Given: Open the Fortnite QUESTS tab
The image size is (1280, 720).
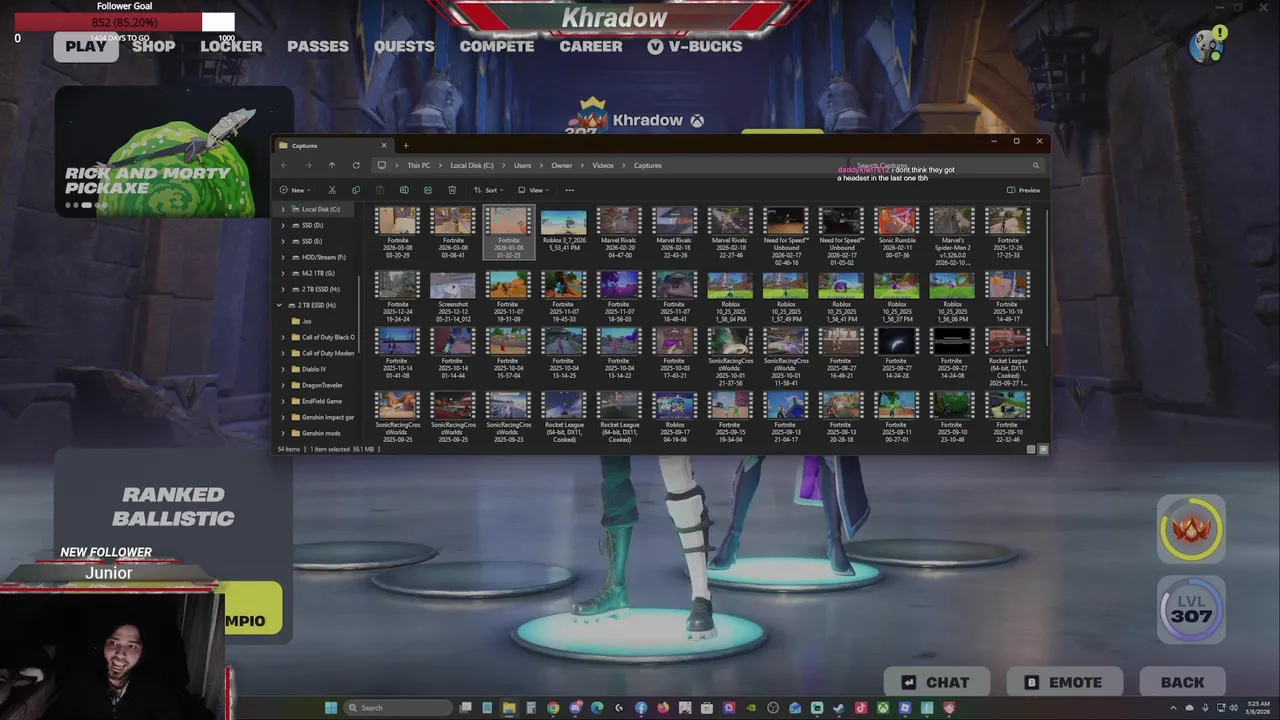Looking at the screenshot, I should [404, 46].
